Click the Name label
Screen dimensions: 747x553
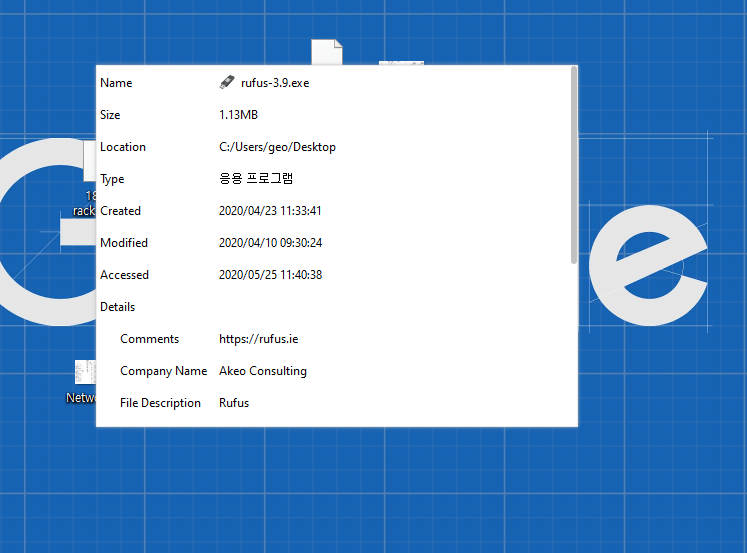116,83
